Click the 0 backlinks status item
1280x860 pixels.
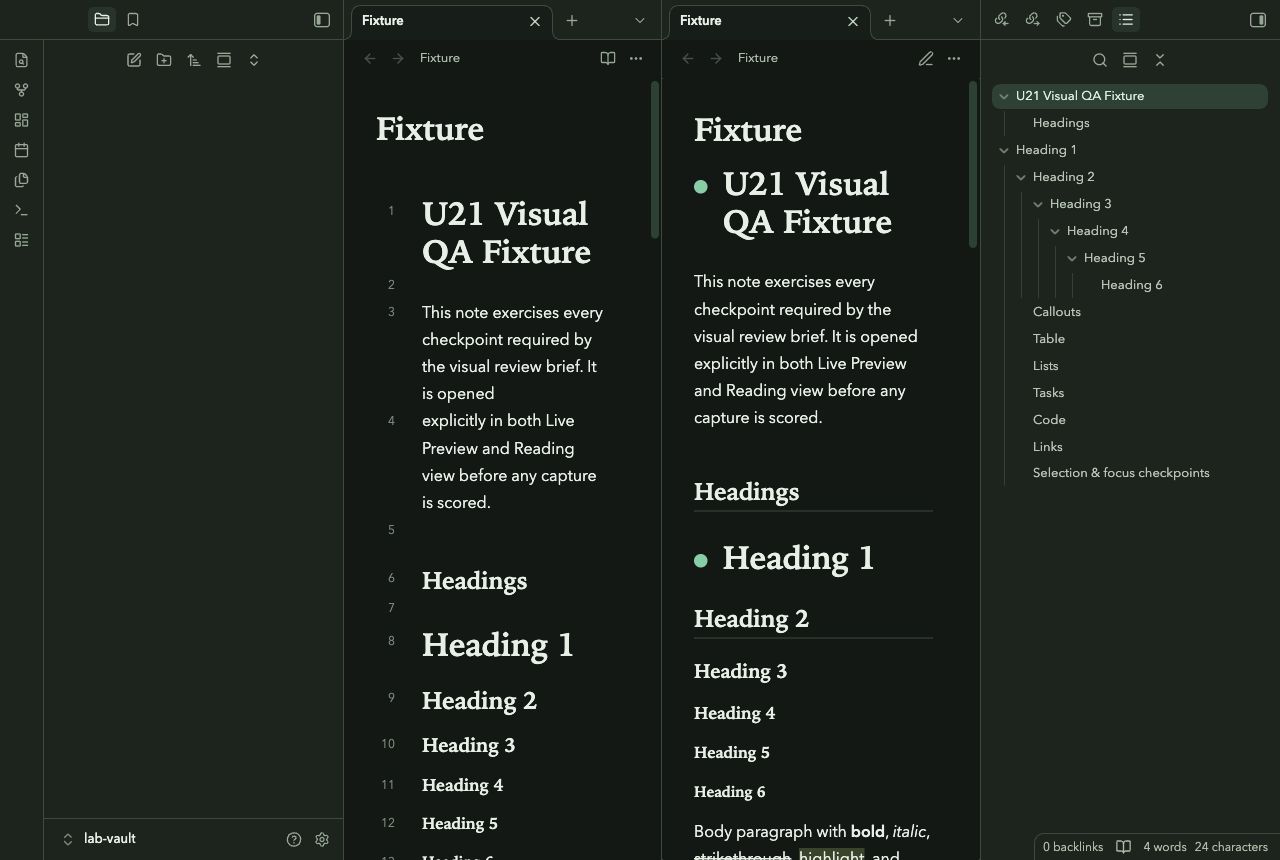coord(1073,847)
